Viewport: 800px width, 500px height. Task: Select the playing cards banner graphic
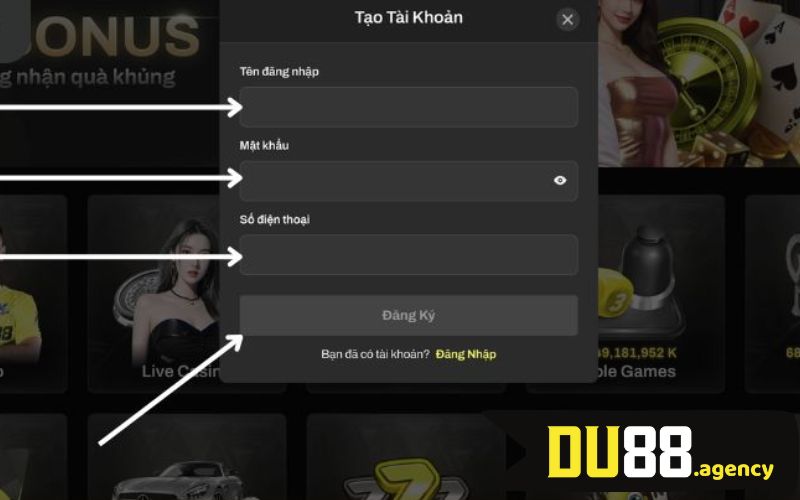[760, 56]
